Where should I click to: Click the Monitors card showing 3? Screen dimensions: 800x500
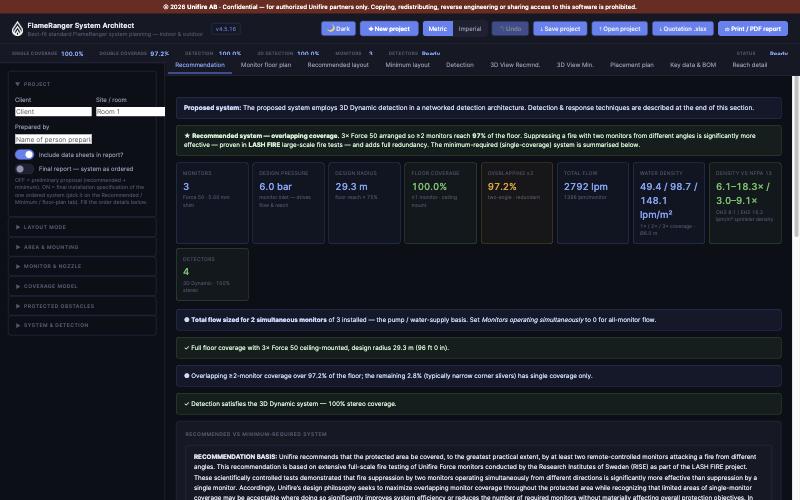pos(212,203)
